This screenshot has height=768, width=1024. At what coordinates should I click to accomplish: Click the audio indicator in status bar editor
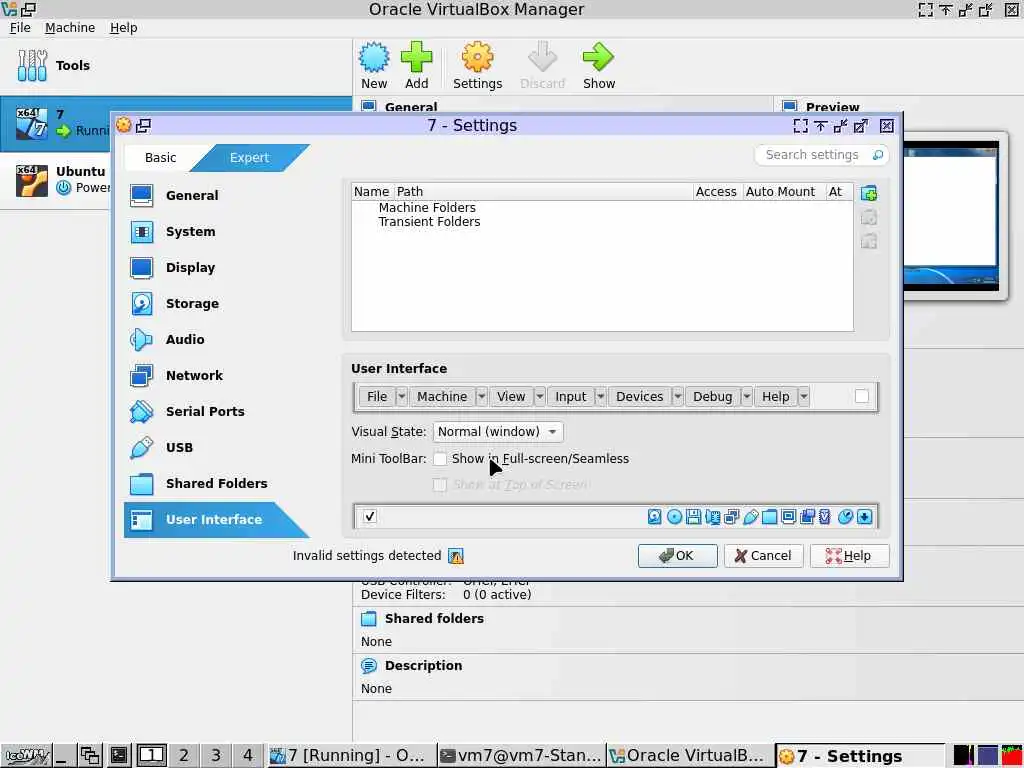(712, 517)
